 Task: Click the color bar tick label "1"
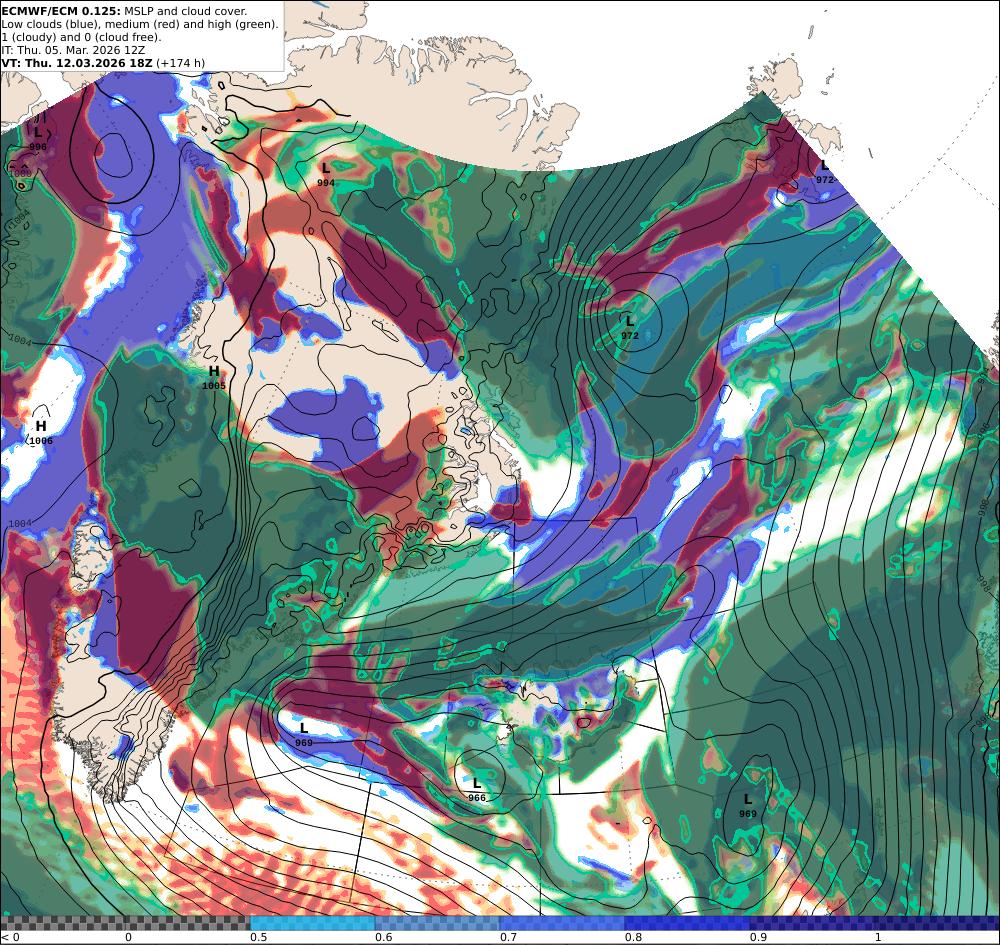point(878,937)
